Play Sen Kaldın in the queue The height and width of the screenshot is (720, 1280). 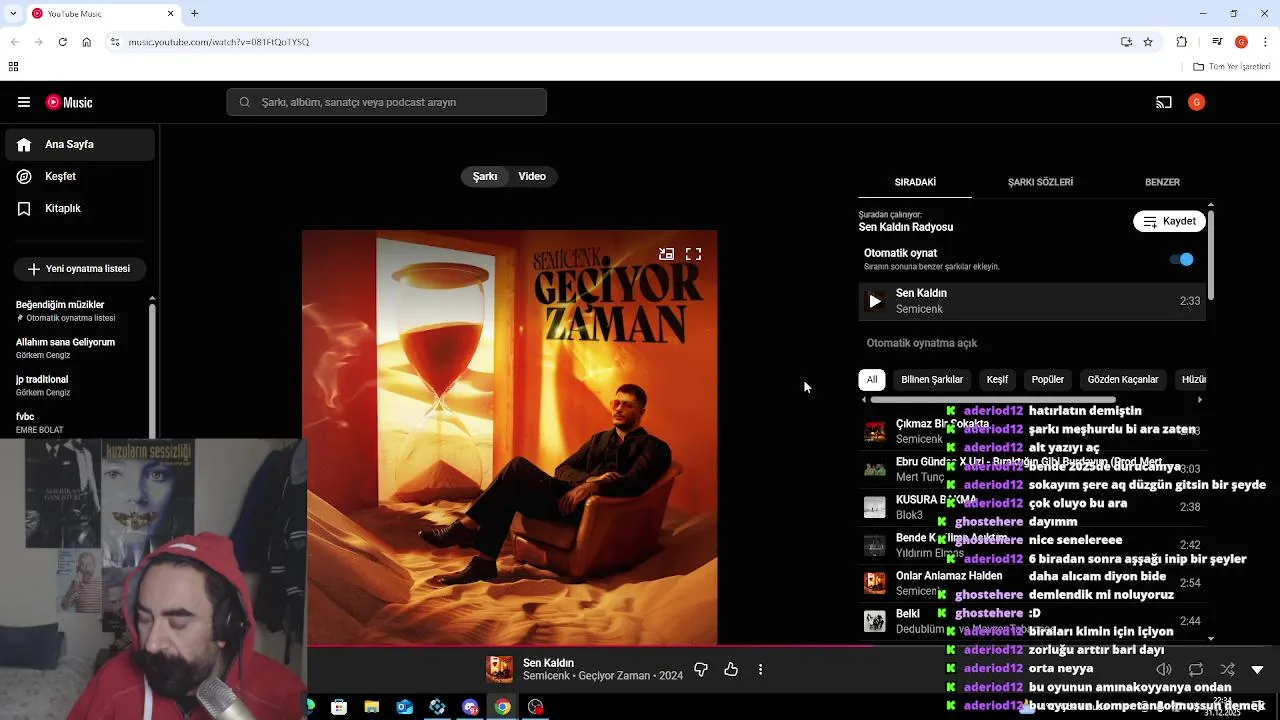(x=875, y=301)
